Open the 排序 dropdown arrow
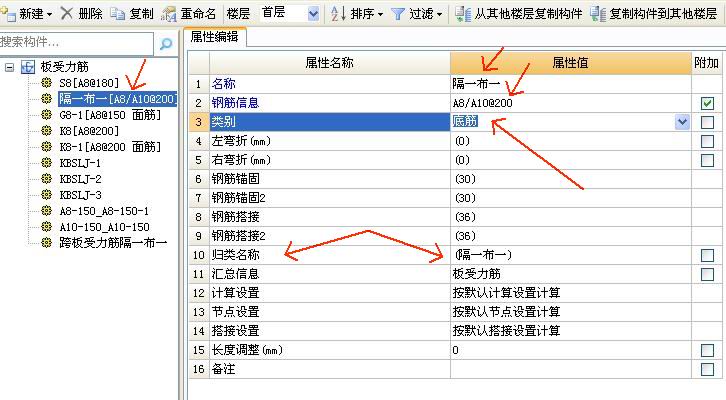Screen dimensions: 726x400 click(x=381, y=14)
